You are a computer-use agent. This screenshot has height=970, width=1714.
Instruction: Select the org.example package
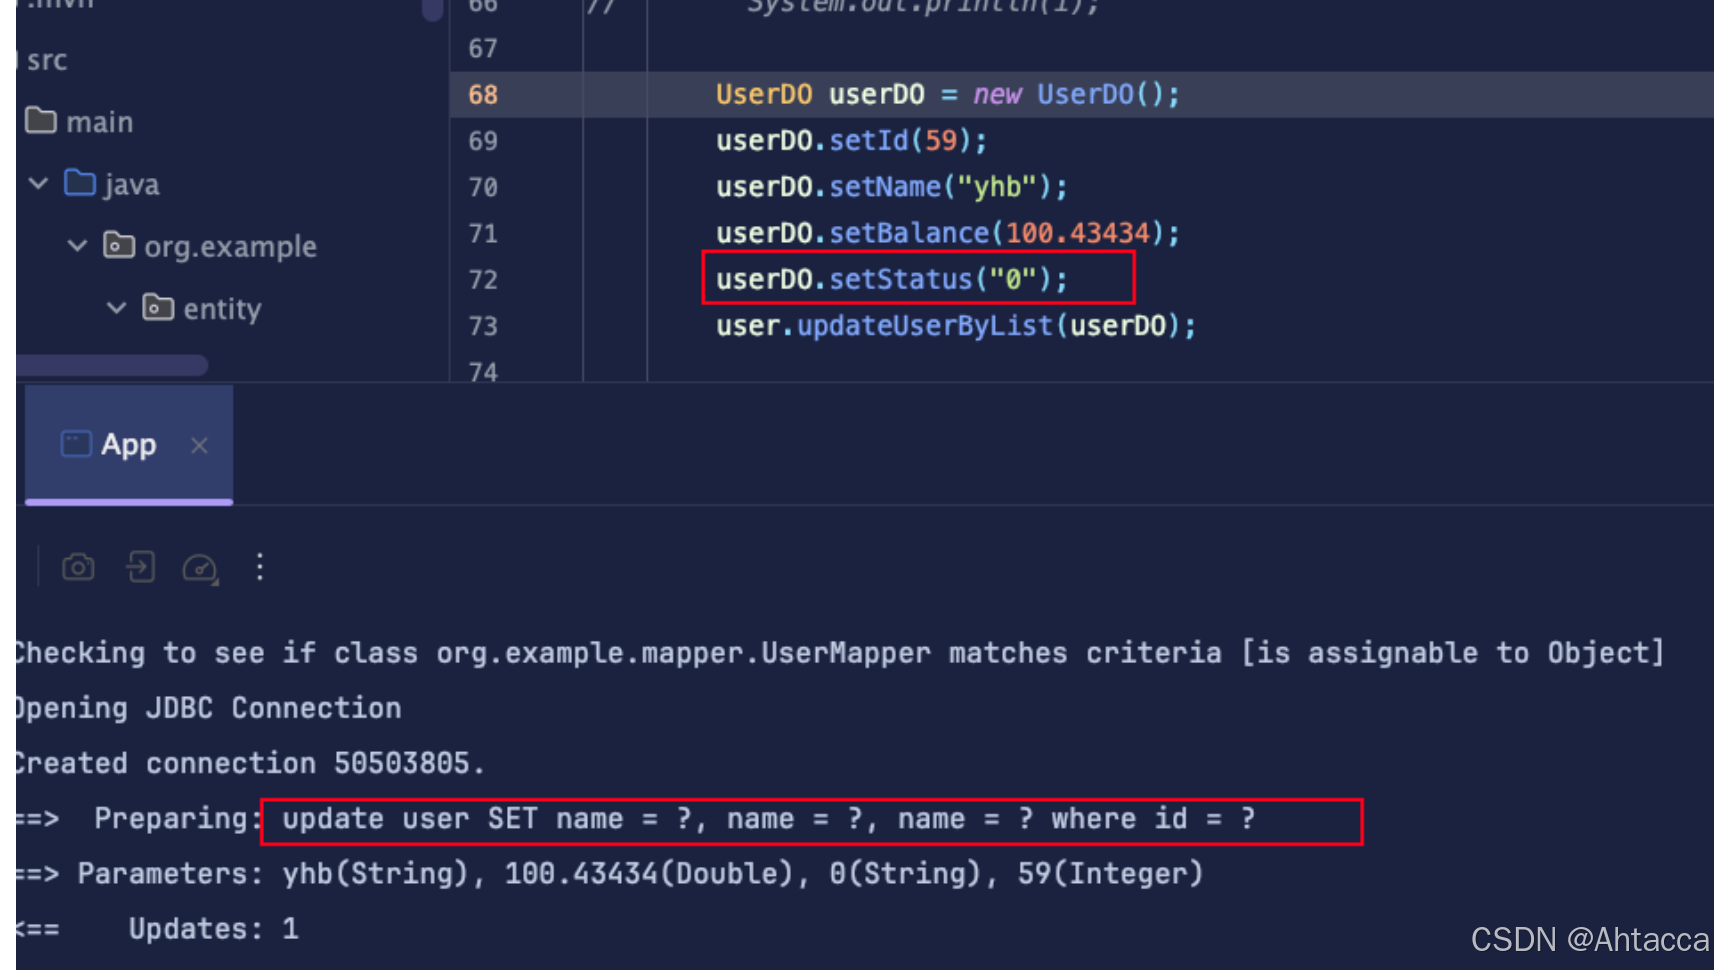pos(230,246)
